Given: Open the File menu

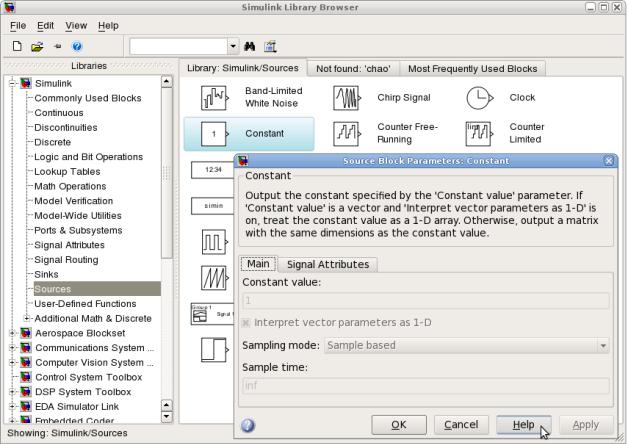Looking at the screenshot, I should 18,26.
